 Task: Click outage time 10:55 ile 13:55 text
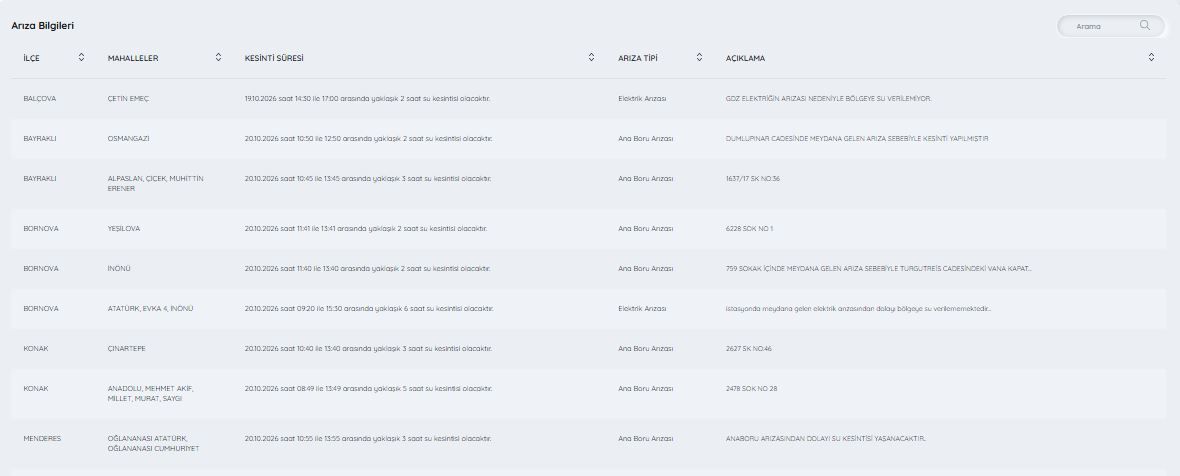pos(367,438)
